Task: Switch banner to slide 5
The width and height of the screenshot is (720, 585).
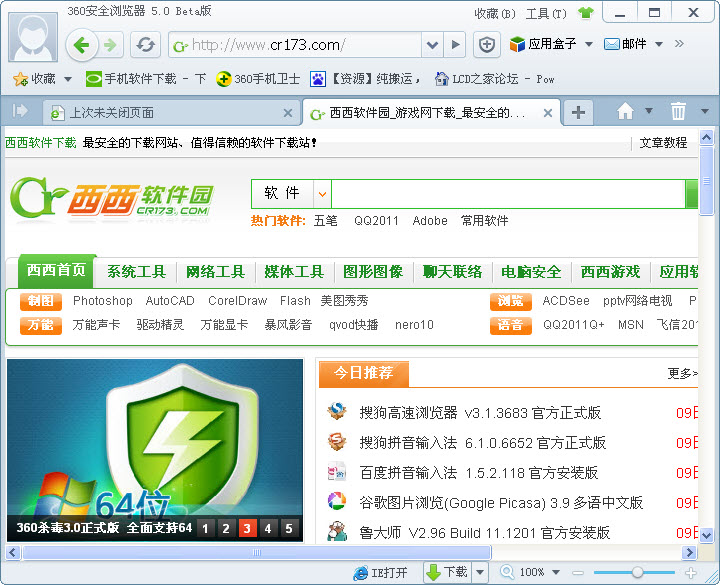Action: (289, 529)
